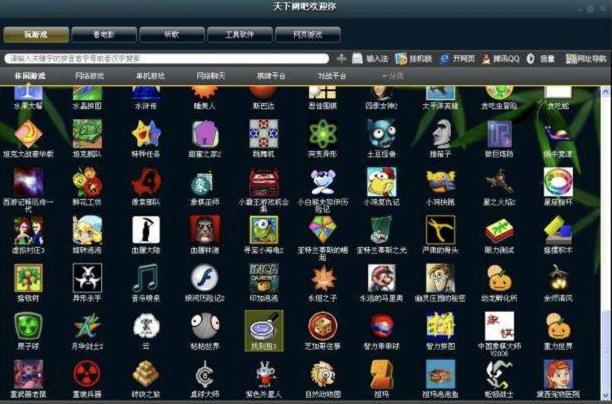Open the white sheep 云 game icon
612x404 pixels.
(146, 326)
